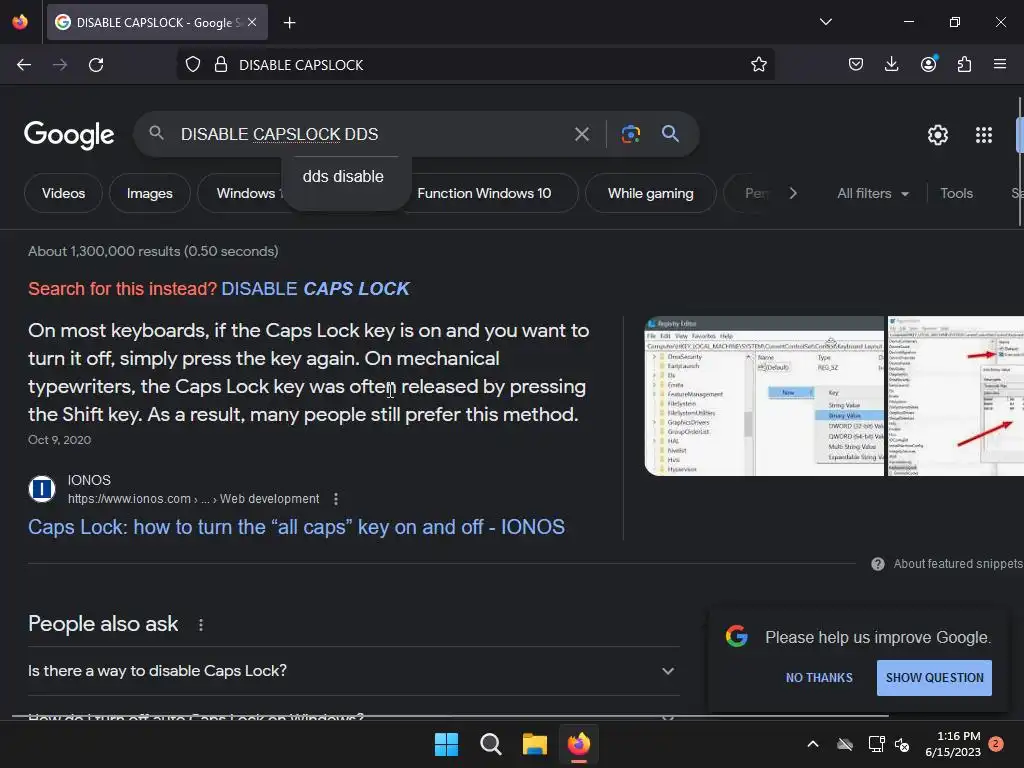
Task: Show site security lock info
Action: [221, 65]
